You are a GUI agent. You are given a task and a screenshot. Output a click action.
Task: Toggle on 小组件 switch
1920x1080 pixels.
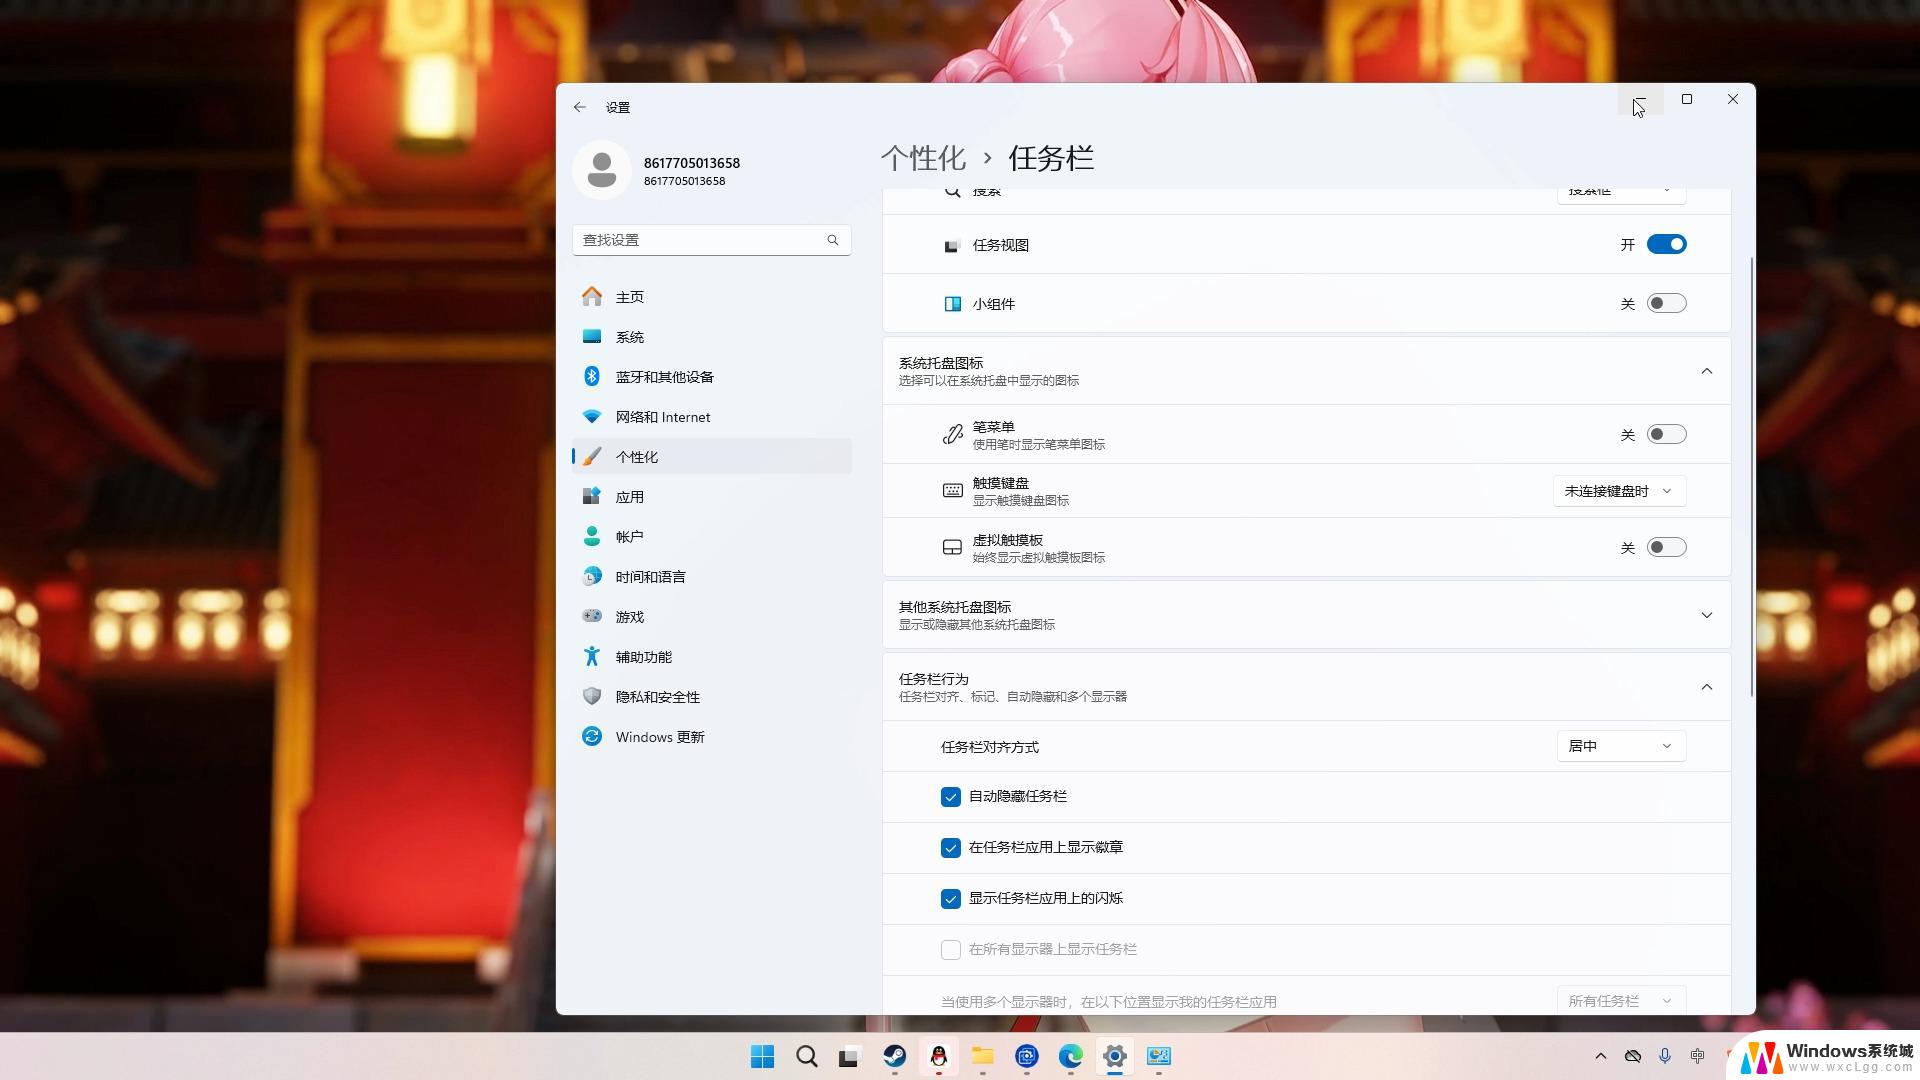point(1667,303)
